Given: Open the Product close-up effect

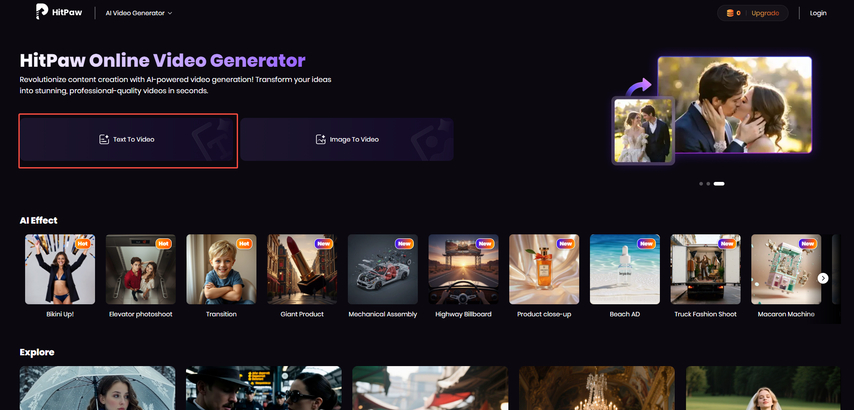Looking at the screenshot, I should [x=544, y=269].
